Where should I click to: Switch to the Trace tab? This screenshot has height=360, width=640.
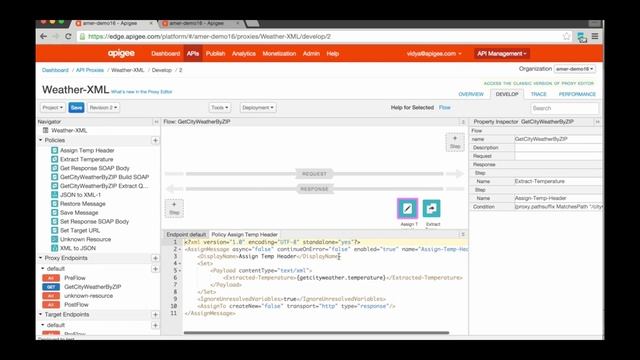[538, 94]
